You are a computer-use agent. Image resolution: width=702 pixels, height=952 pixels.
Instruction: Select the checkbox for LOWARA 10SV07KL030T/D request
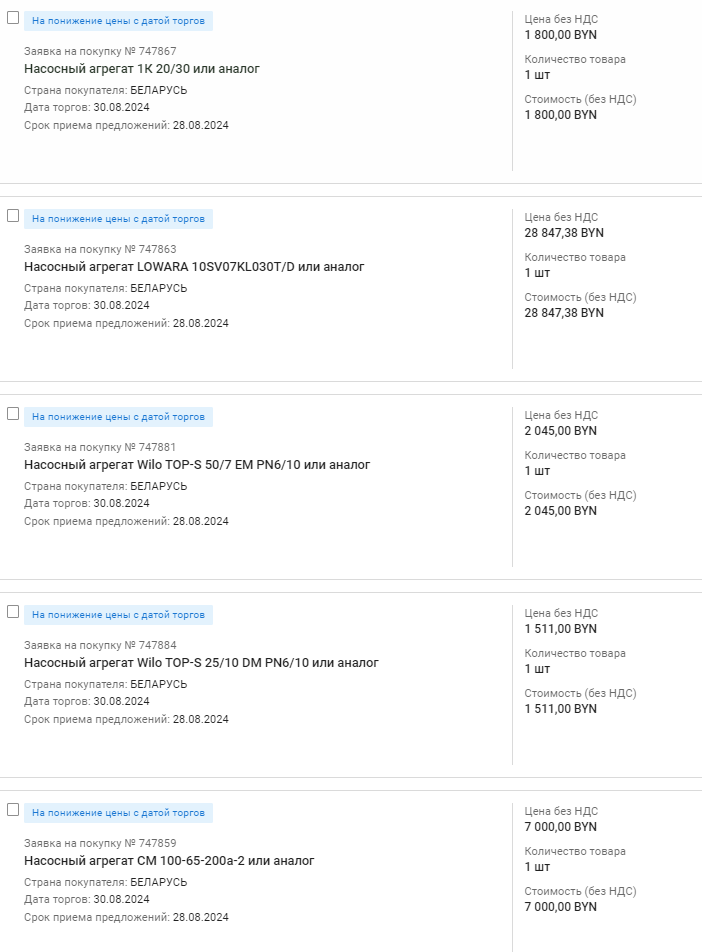tap(13, 215)
